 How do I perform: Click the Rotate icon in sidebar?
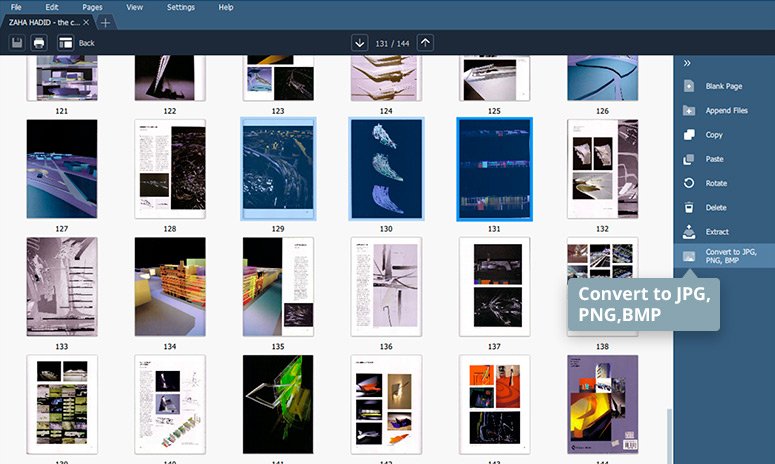click(x=689, y=183)
